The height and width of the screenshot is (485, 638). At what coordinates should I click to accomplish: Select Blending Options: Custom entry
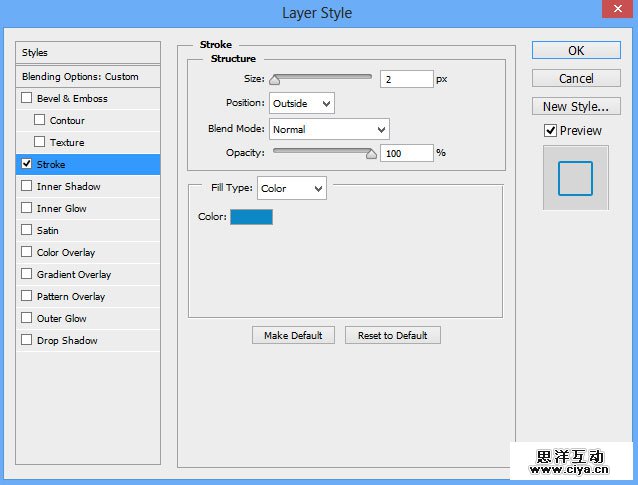click(x=89, y=77)
